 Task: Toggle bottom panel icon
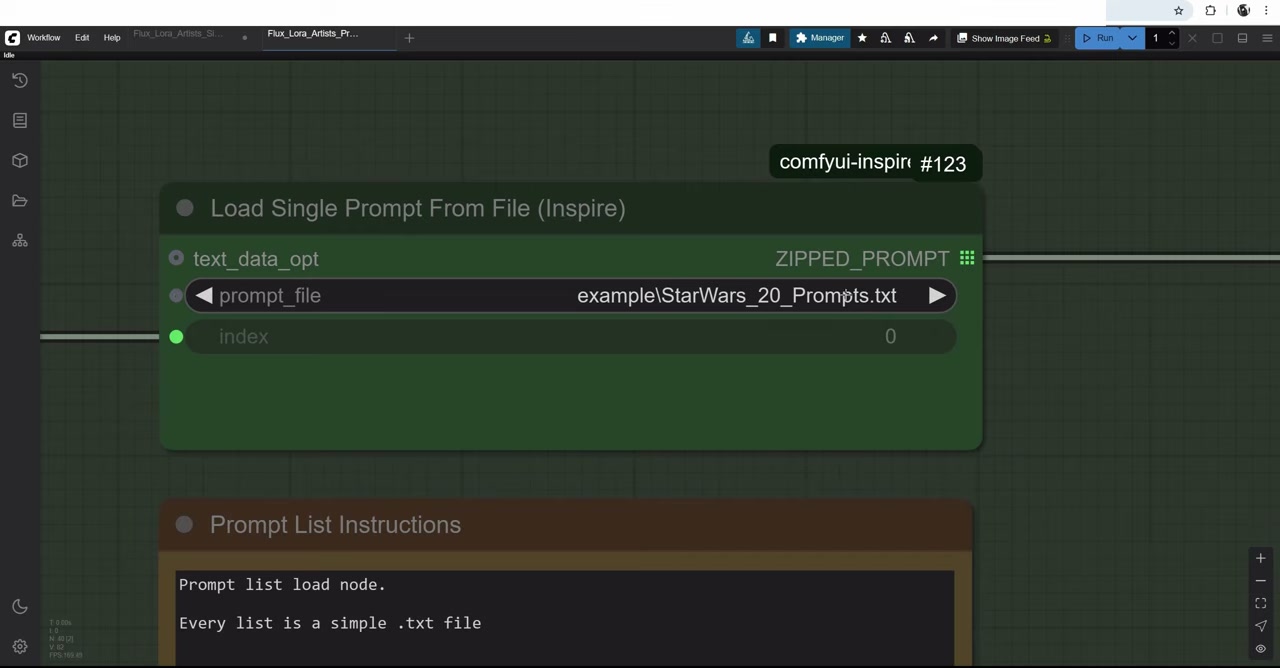pos(1242,38)
